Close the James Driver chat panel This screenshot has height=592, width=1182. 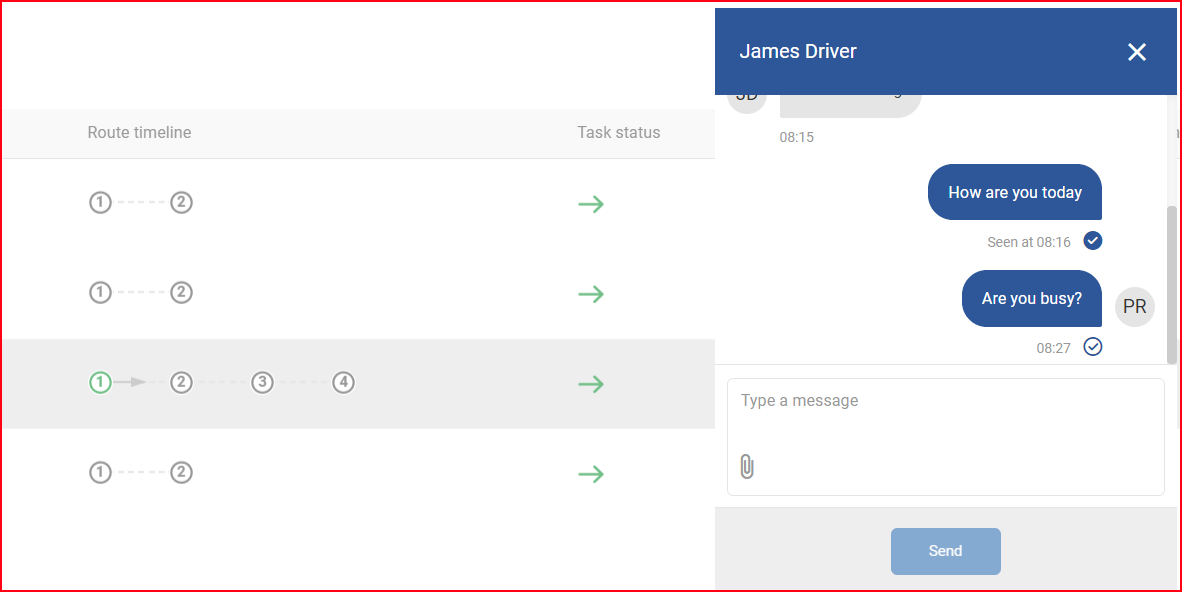(x=1136, y=51)
